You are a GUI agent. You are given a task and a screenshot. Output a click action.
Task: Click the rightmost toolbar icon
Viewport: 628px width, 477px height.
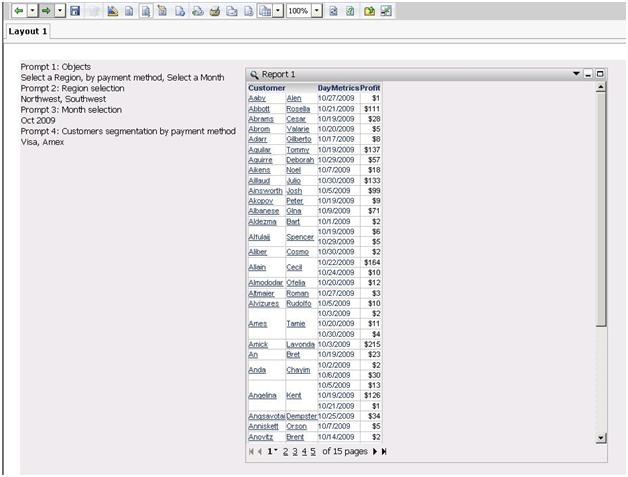pos(386,10)
